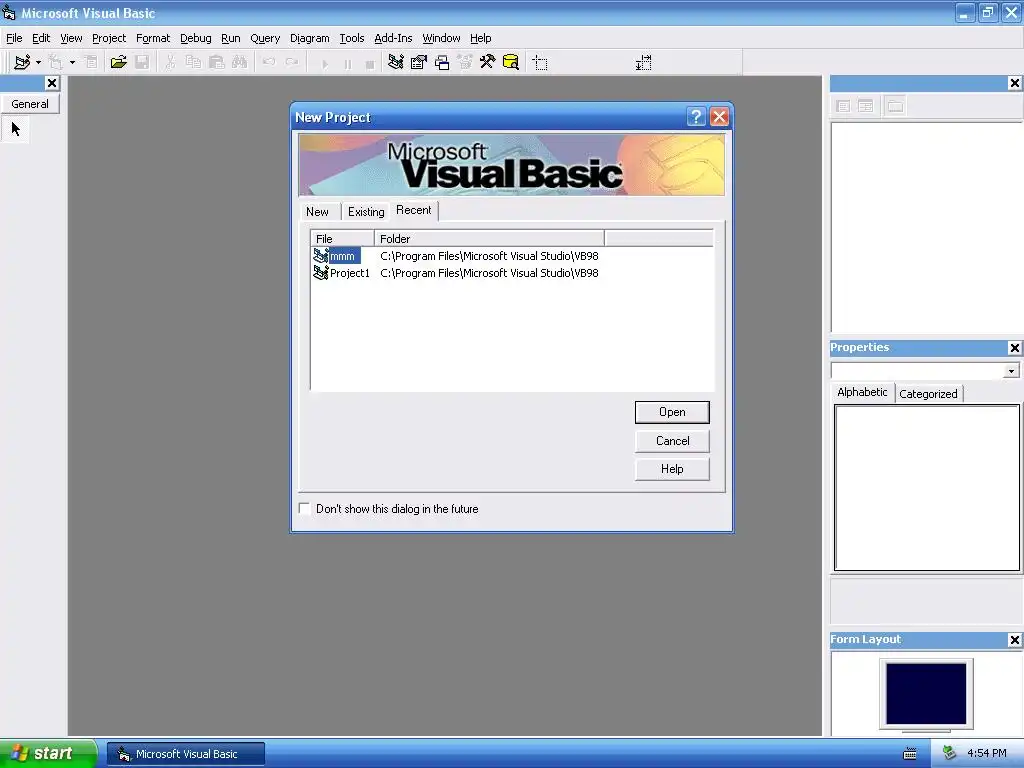
Task: Open the Object Browser toolbar icon
Action: click(x=465, y=62)
